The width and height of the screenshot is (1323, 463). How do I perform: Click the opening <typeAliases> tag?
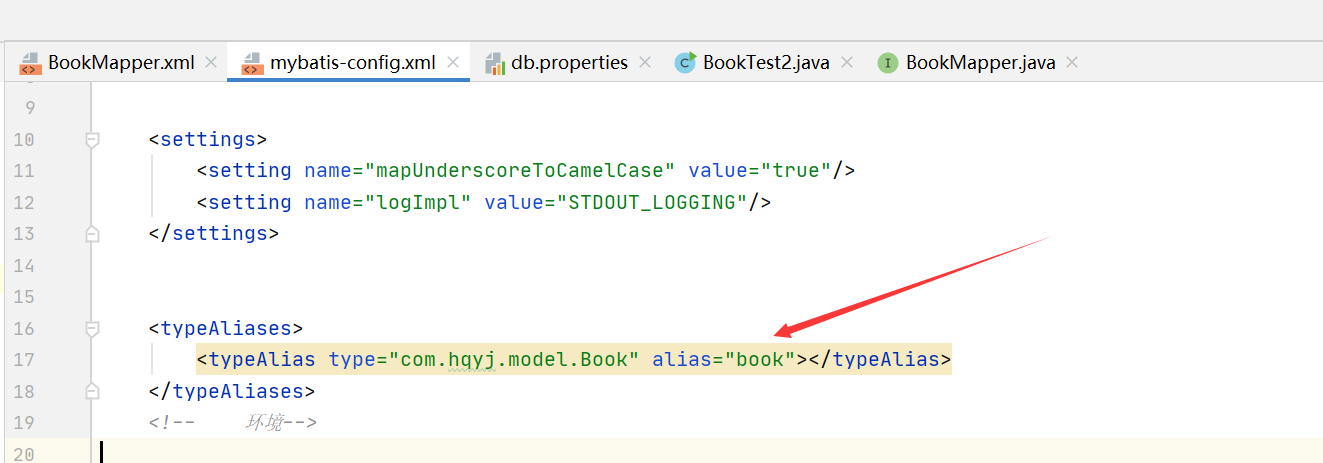pyautogui.click(x=226, y=327)
